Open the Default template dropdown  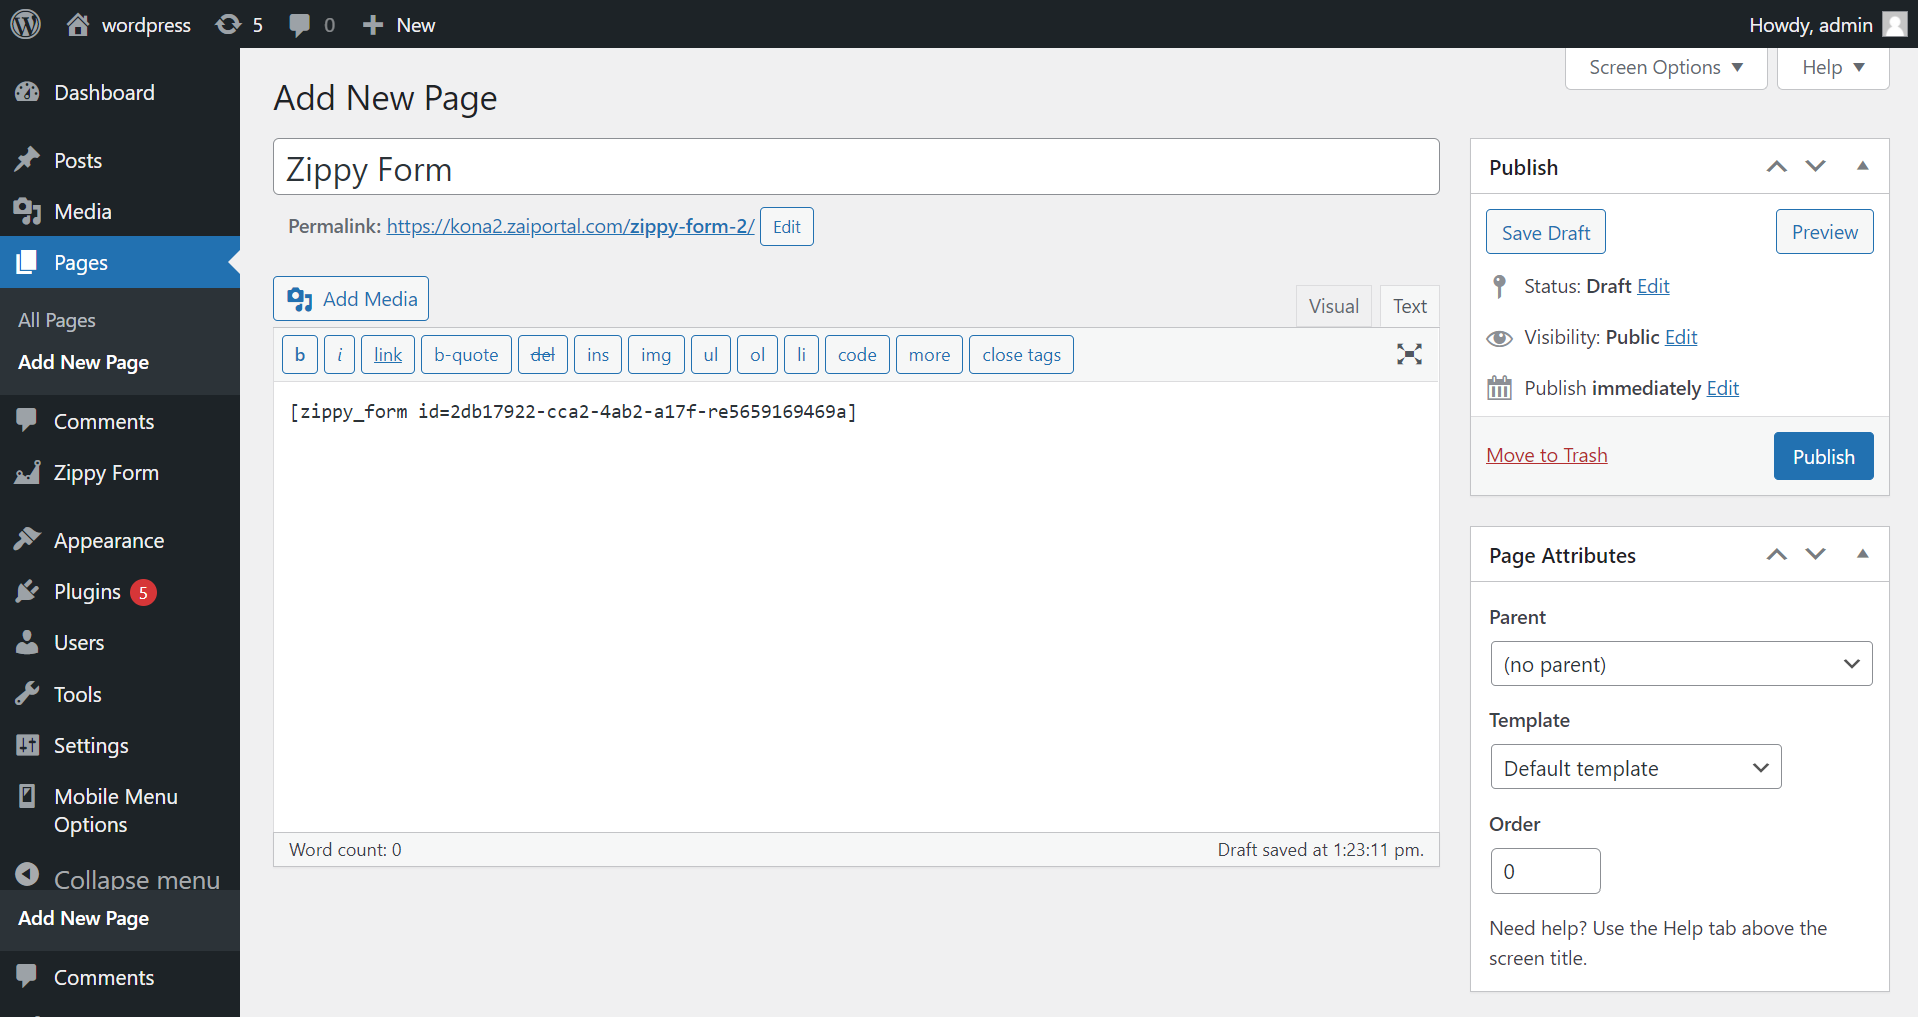click(x=1634, y=767)
